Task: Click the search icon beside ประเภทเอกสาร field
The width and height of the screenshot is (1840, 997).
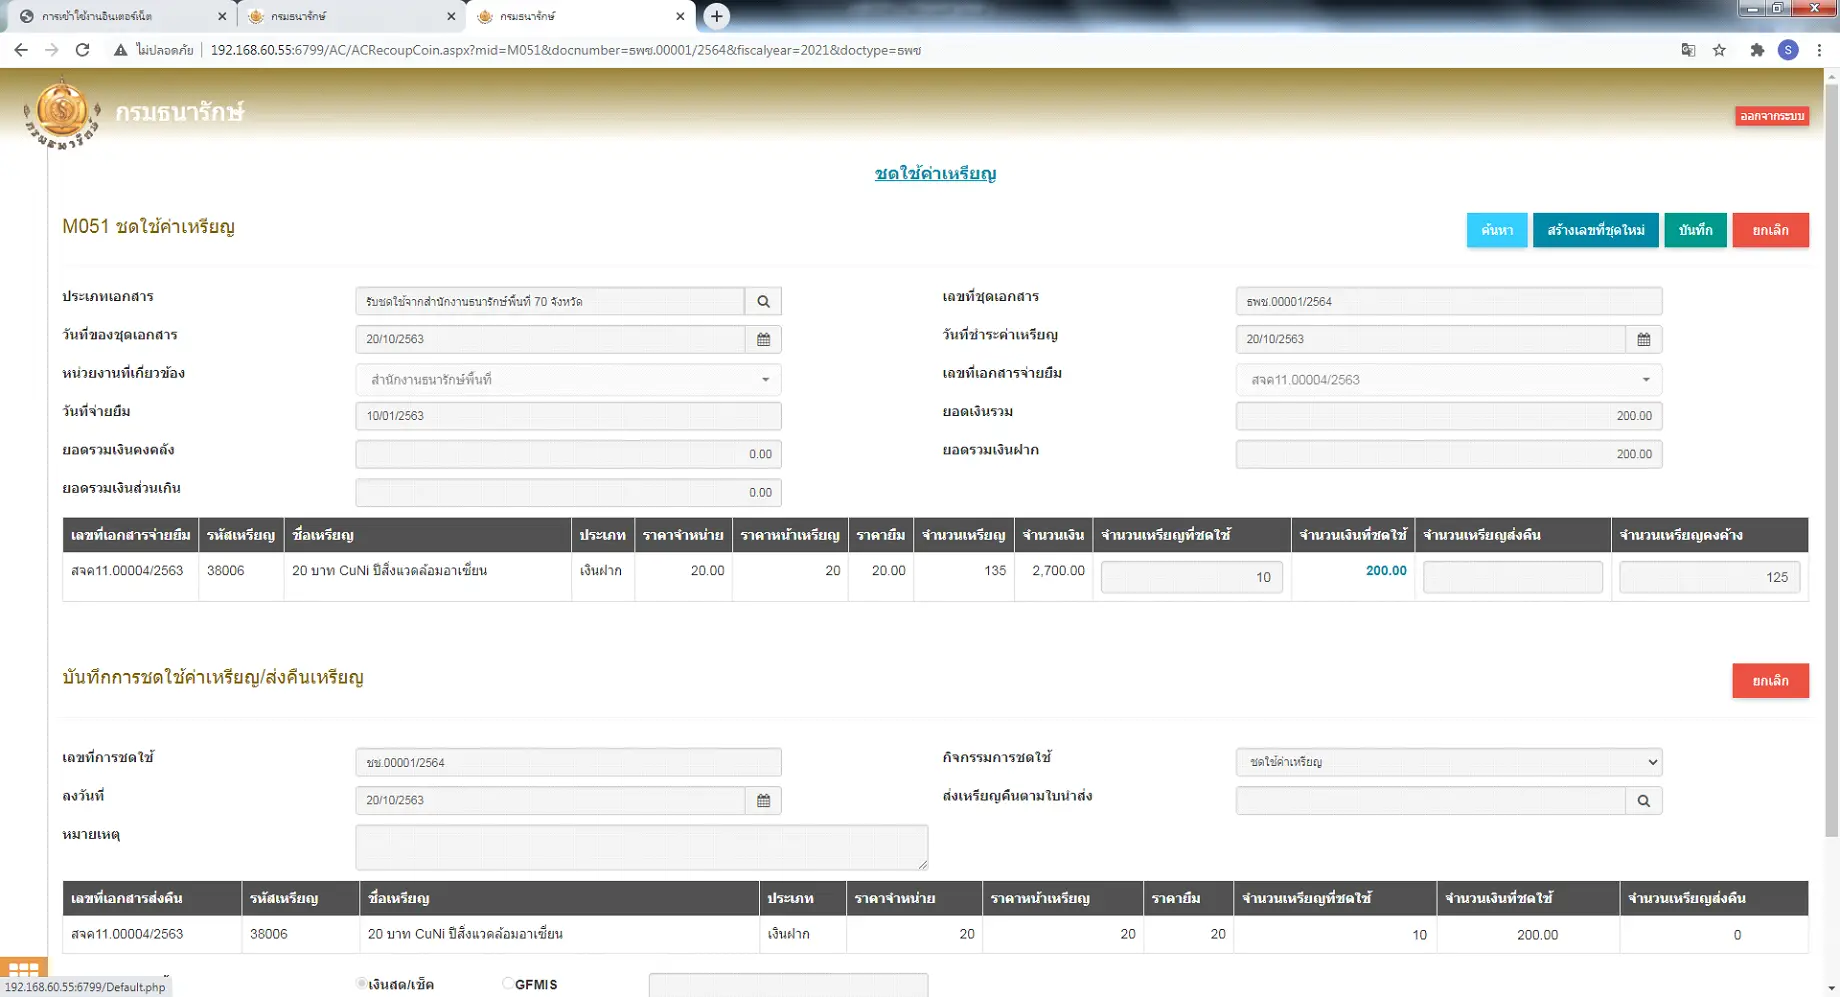Action: (763, 301)
